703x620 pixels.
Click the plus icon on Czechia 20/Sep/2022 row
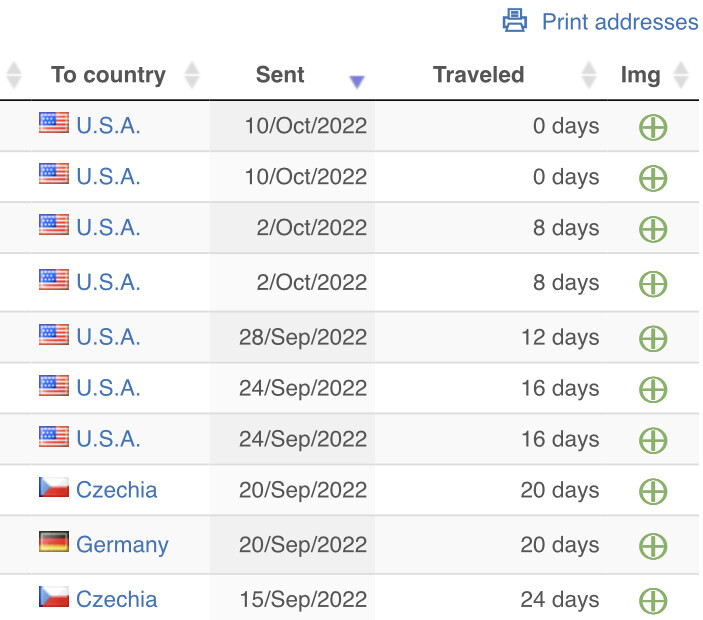pyautogui.click(x=653, y=491)
